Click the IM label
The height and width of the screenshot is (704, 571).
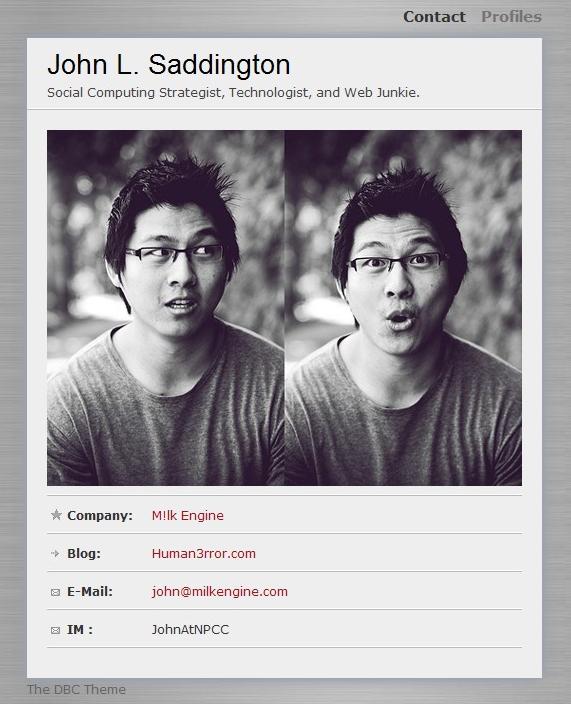click(80, 630)
